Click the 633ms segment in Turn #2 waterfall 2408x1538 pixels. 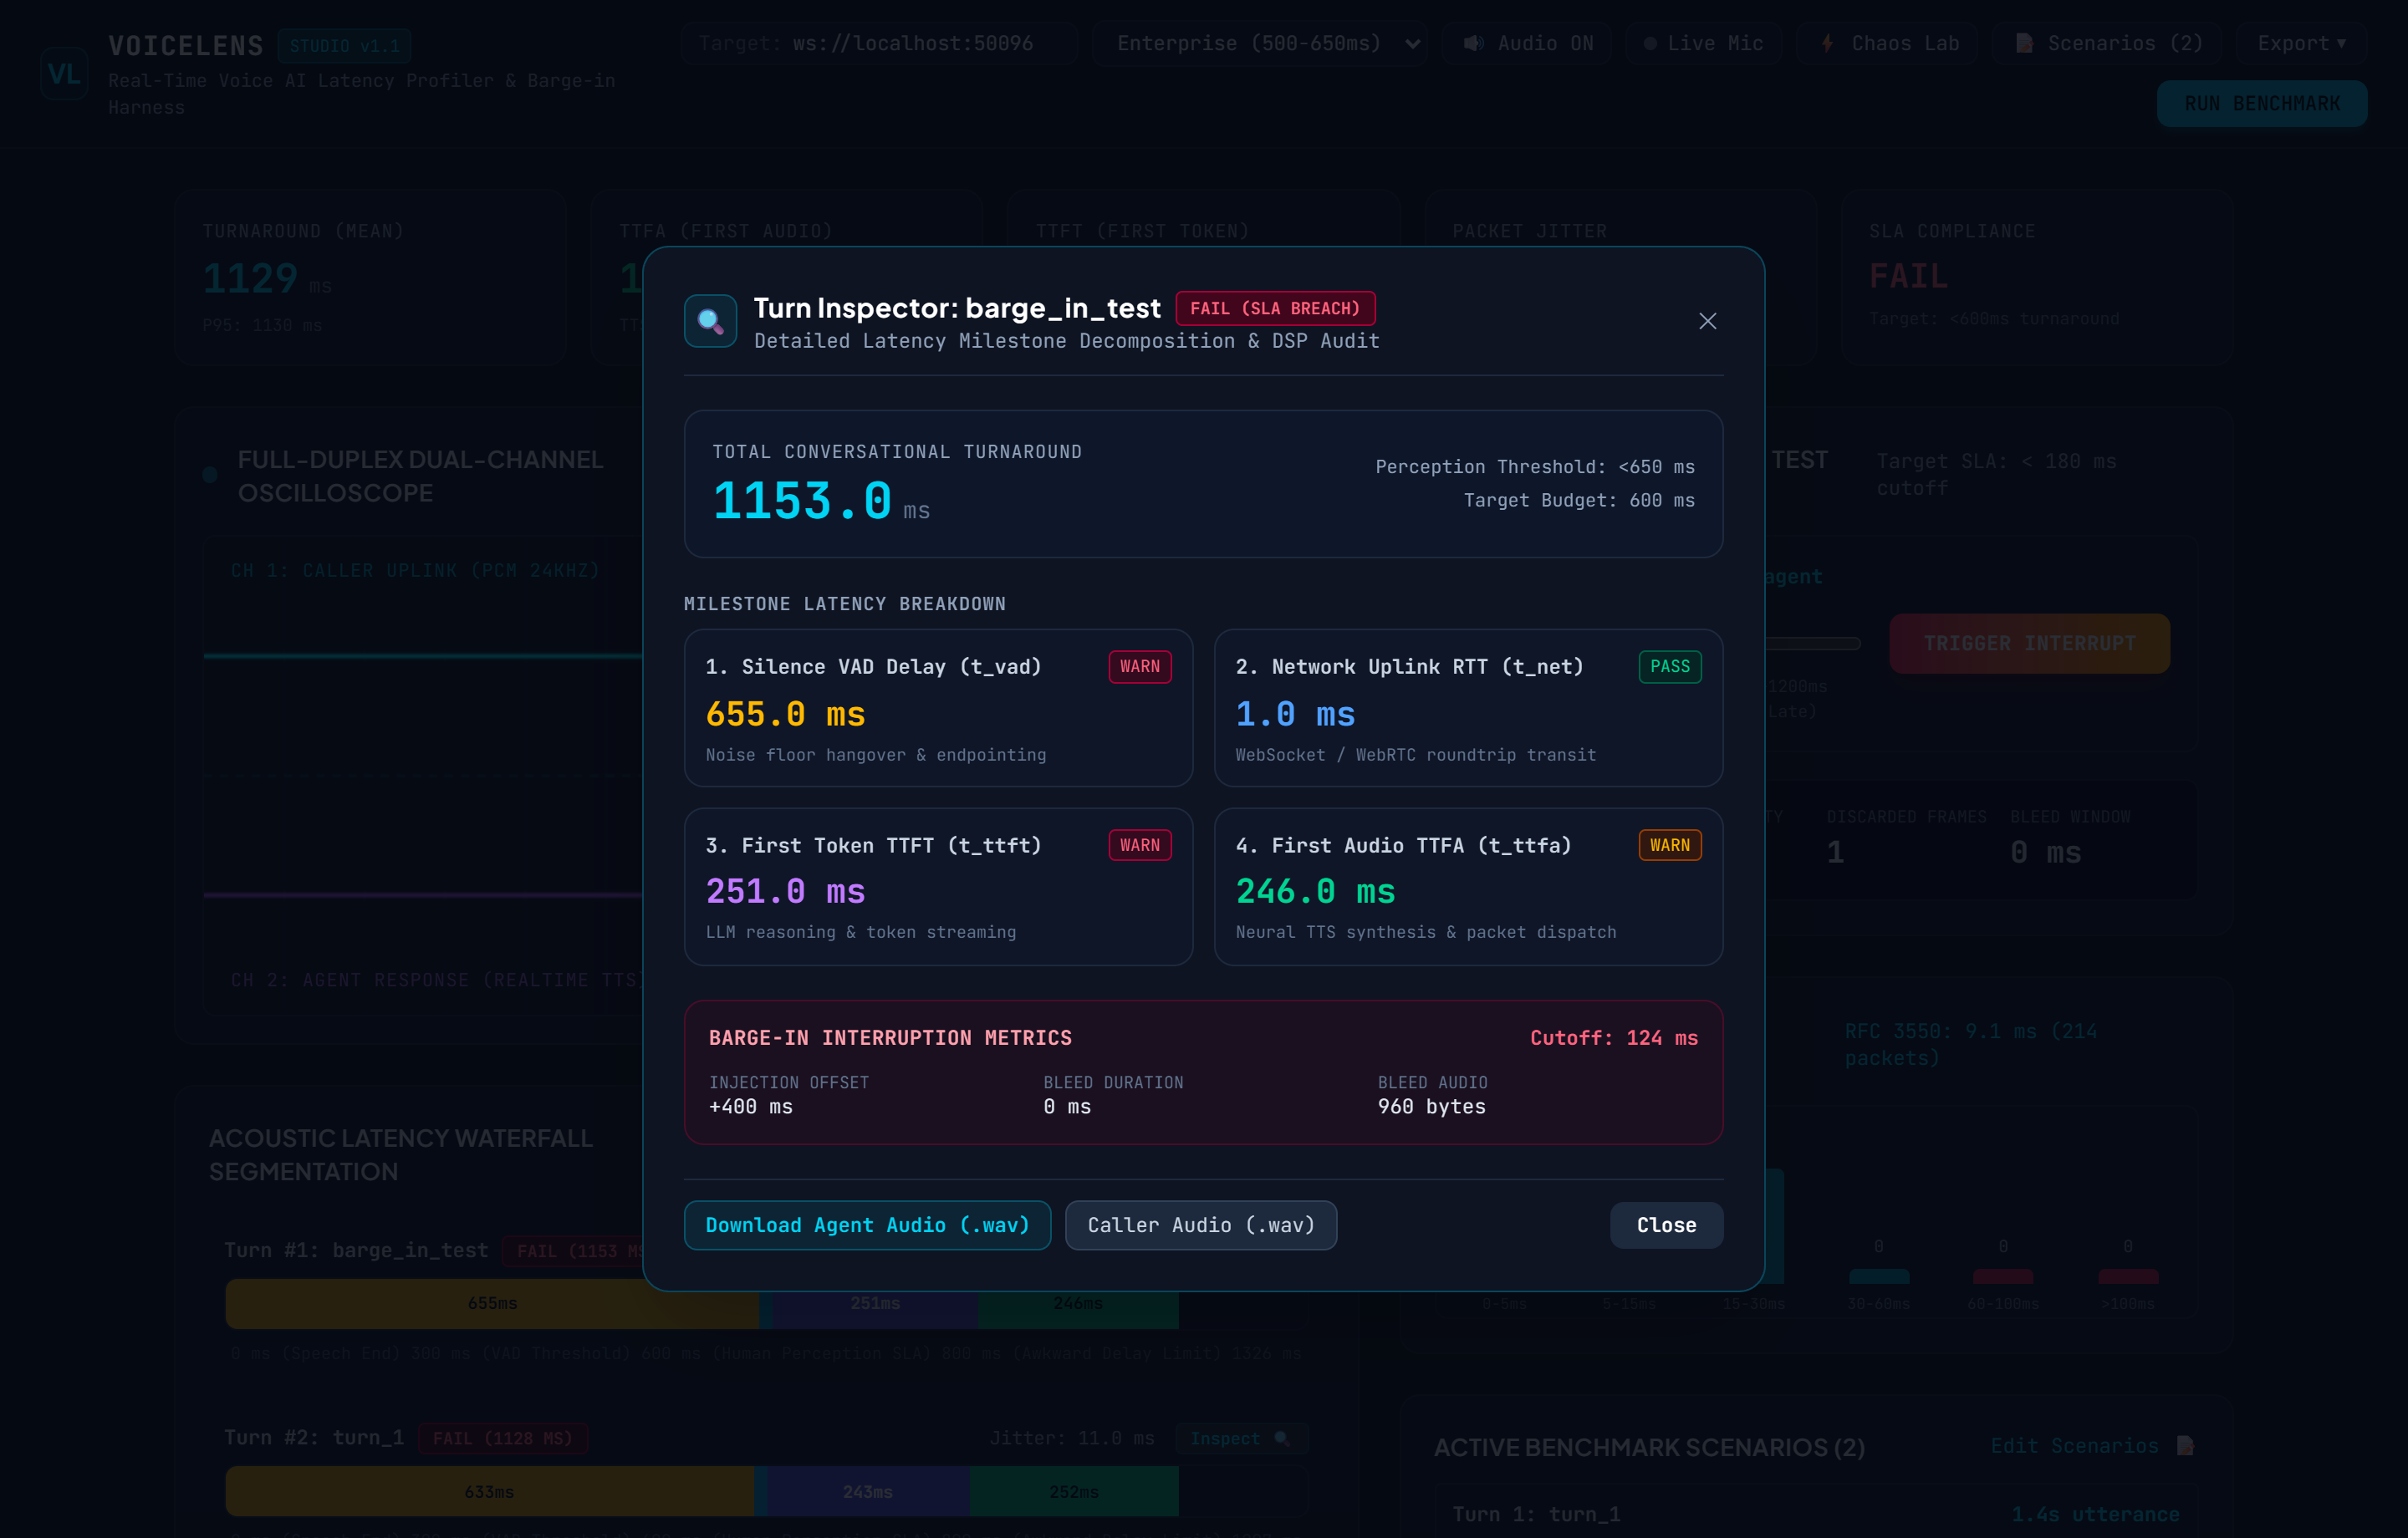489,1491
